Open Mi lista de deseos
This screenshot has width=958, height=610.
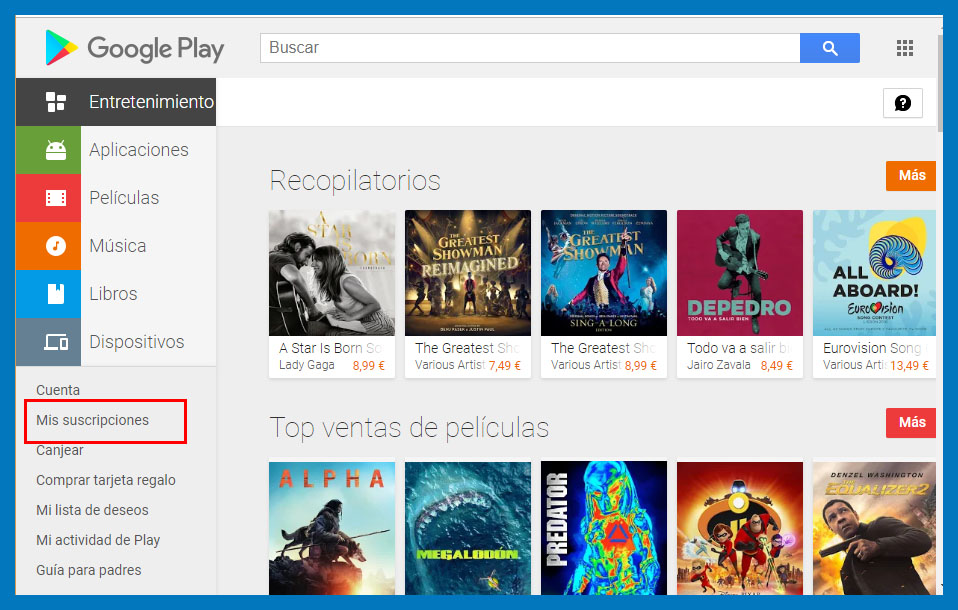[x=92, y=510]
